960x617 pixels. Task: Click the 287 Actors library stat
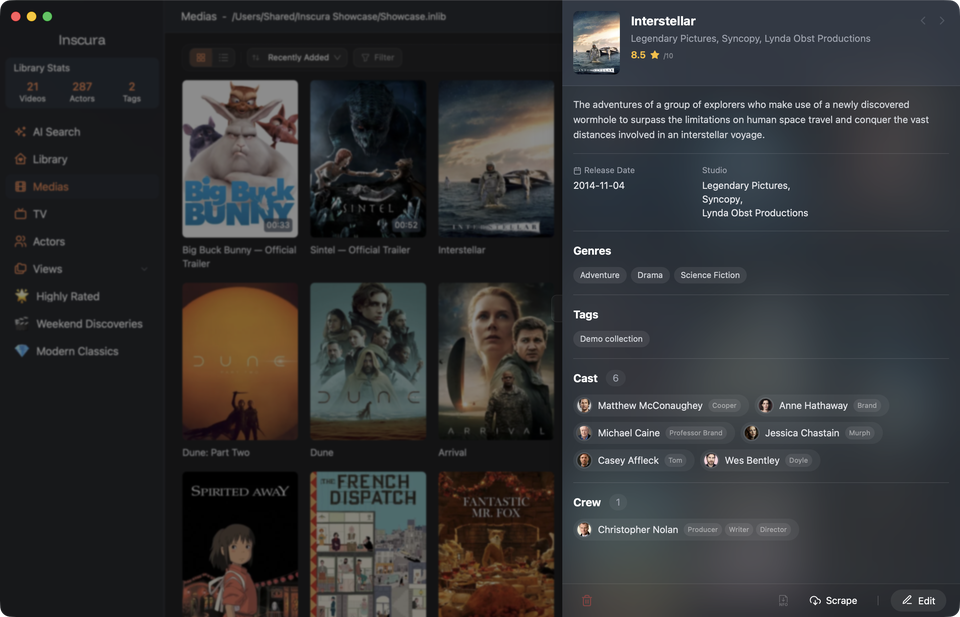[x=82, y=92]
